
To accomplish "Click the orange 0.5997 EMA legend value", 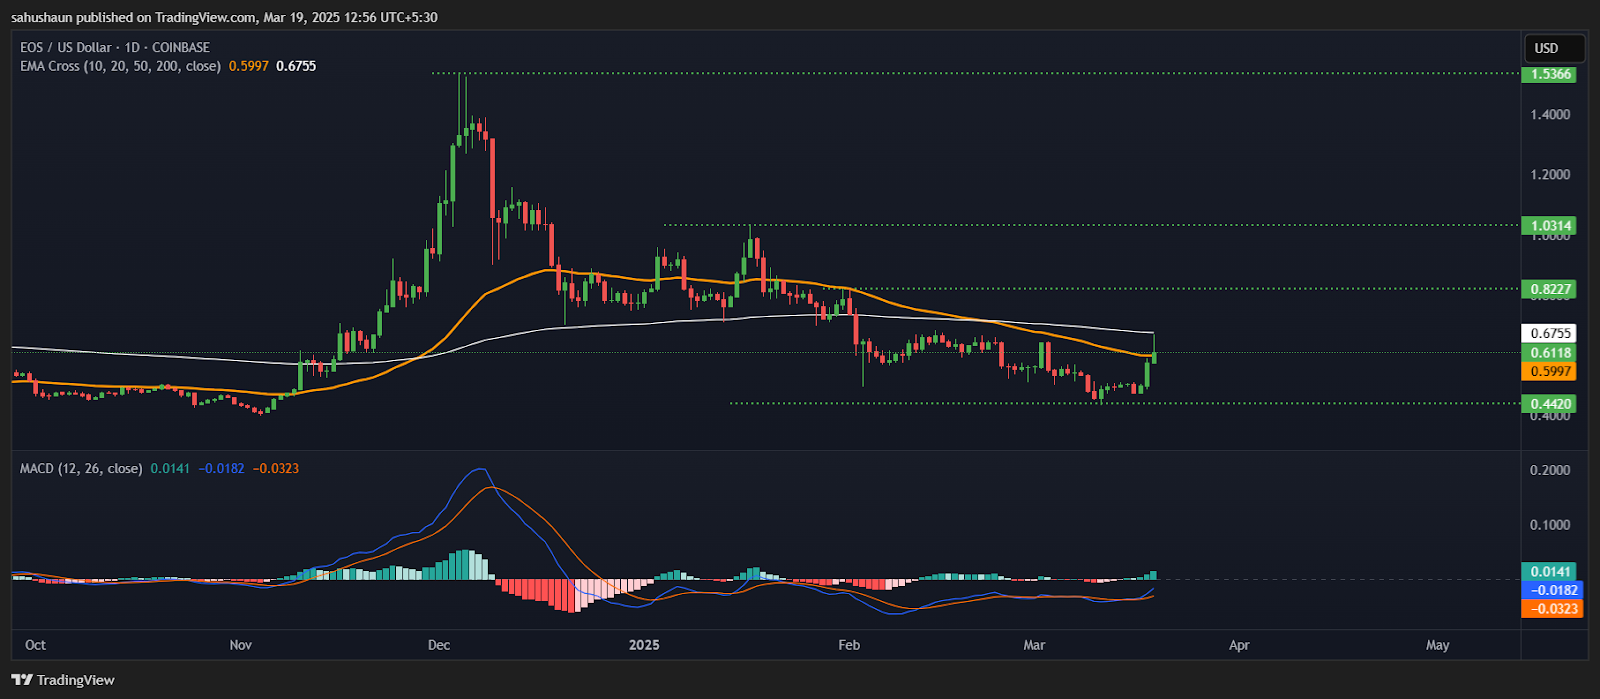I will click(x=248, y=66).
